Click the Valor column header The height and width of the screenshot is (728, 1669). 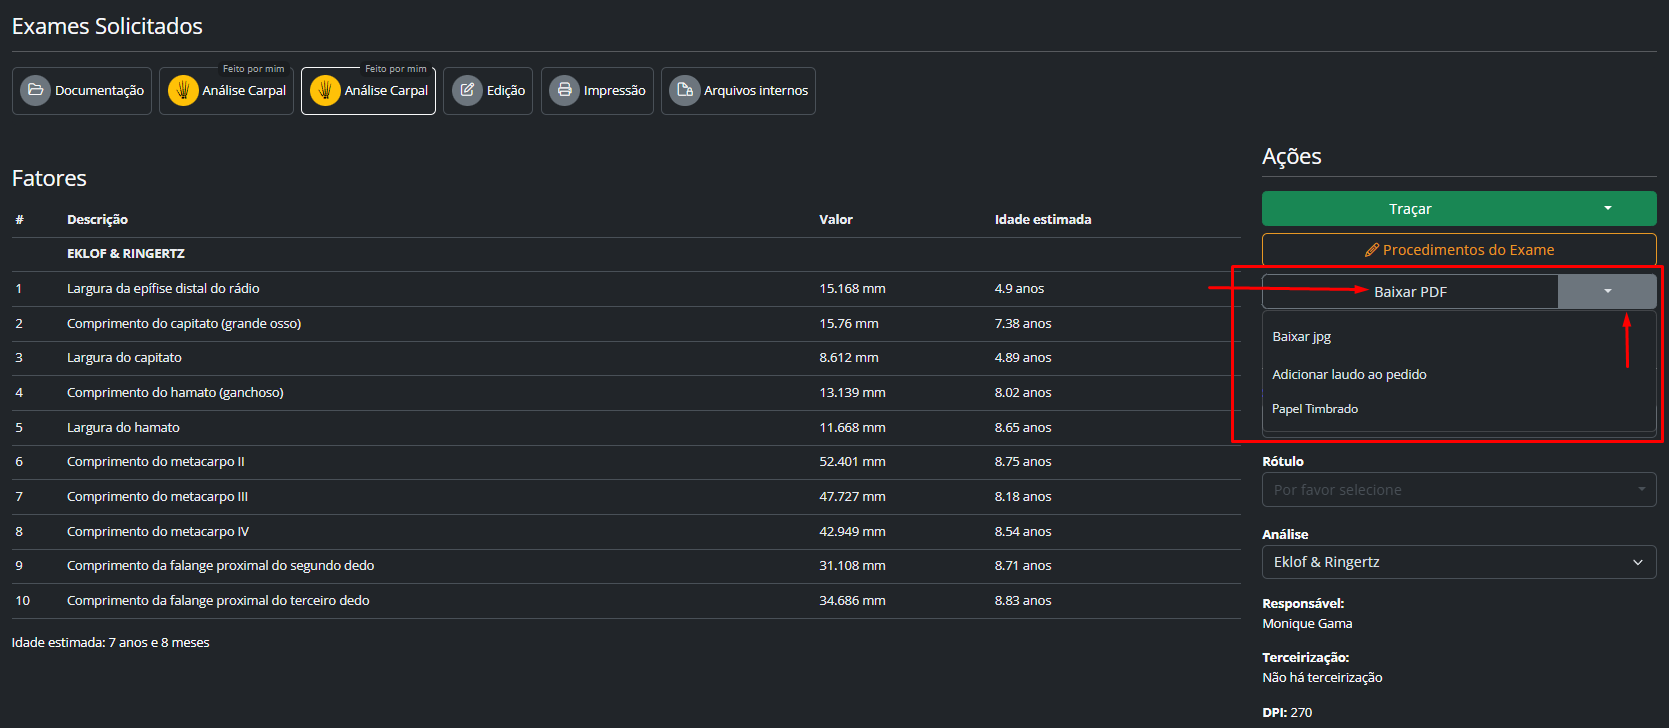click(x=836, y=220)
